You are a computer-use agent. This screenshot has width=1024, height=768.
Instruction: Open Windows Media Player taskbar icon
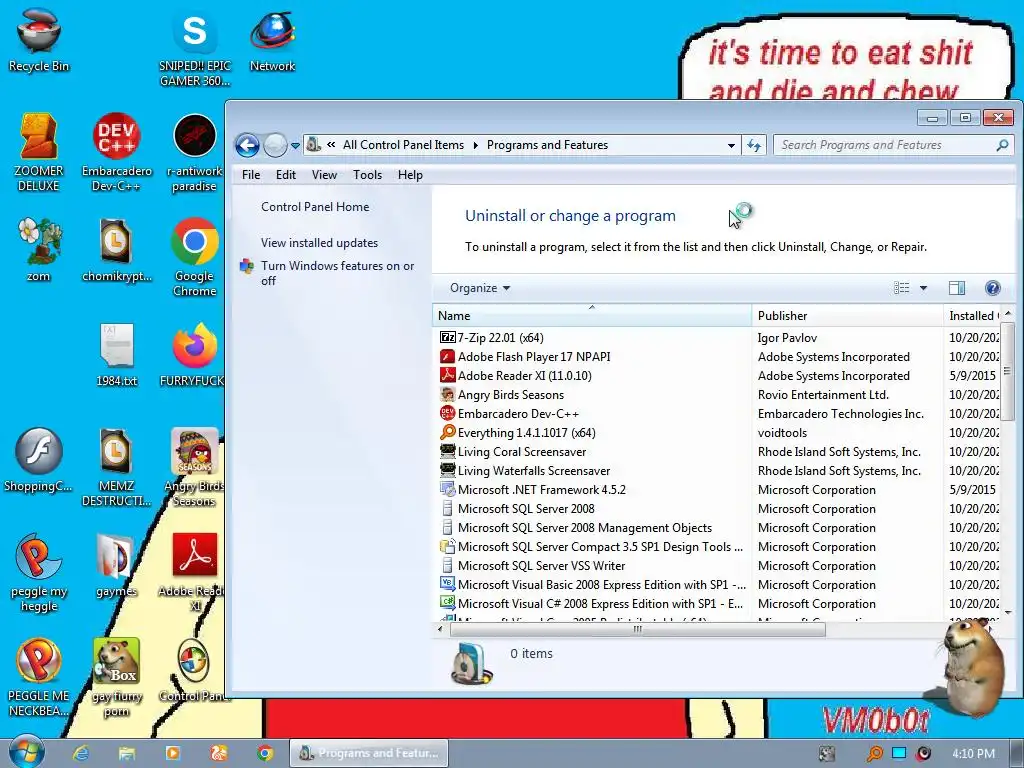click(x=173, y=753)
